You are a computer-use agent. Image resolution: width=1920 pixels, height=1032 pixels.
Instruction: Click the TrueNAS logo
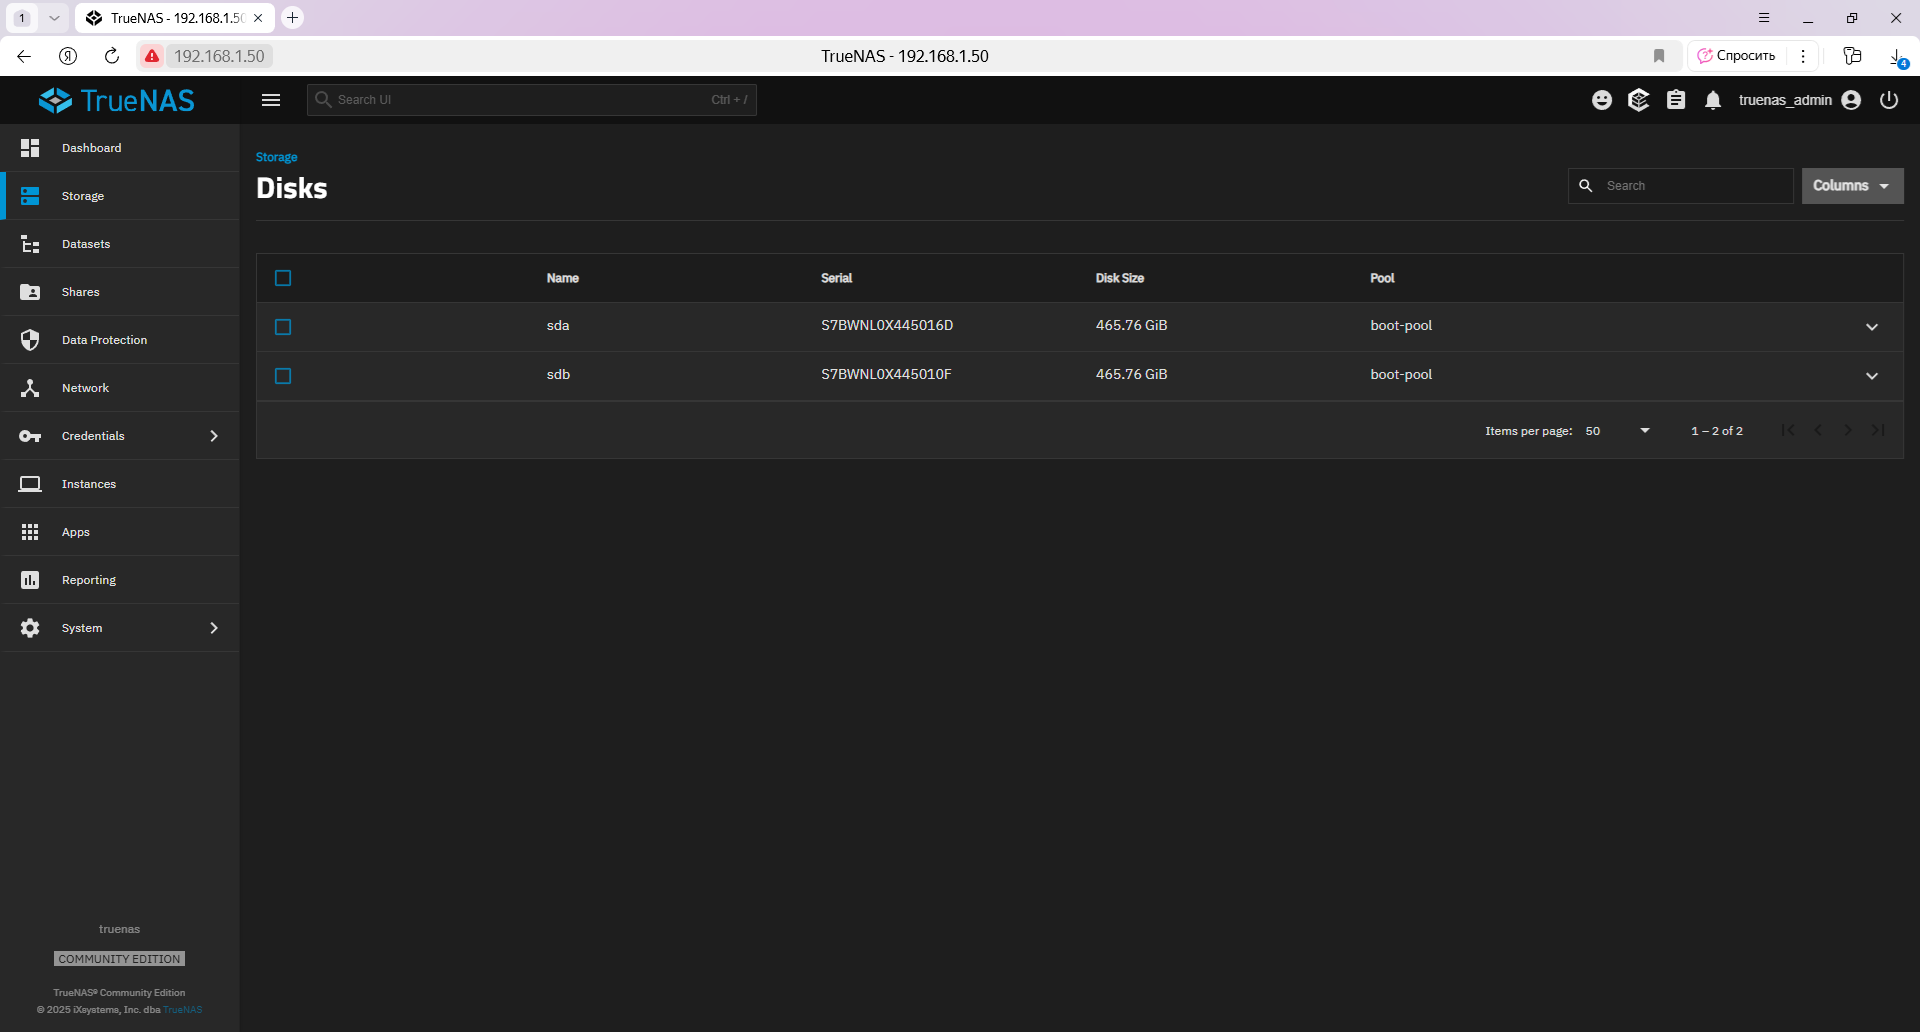[117, 100]
